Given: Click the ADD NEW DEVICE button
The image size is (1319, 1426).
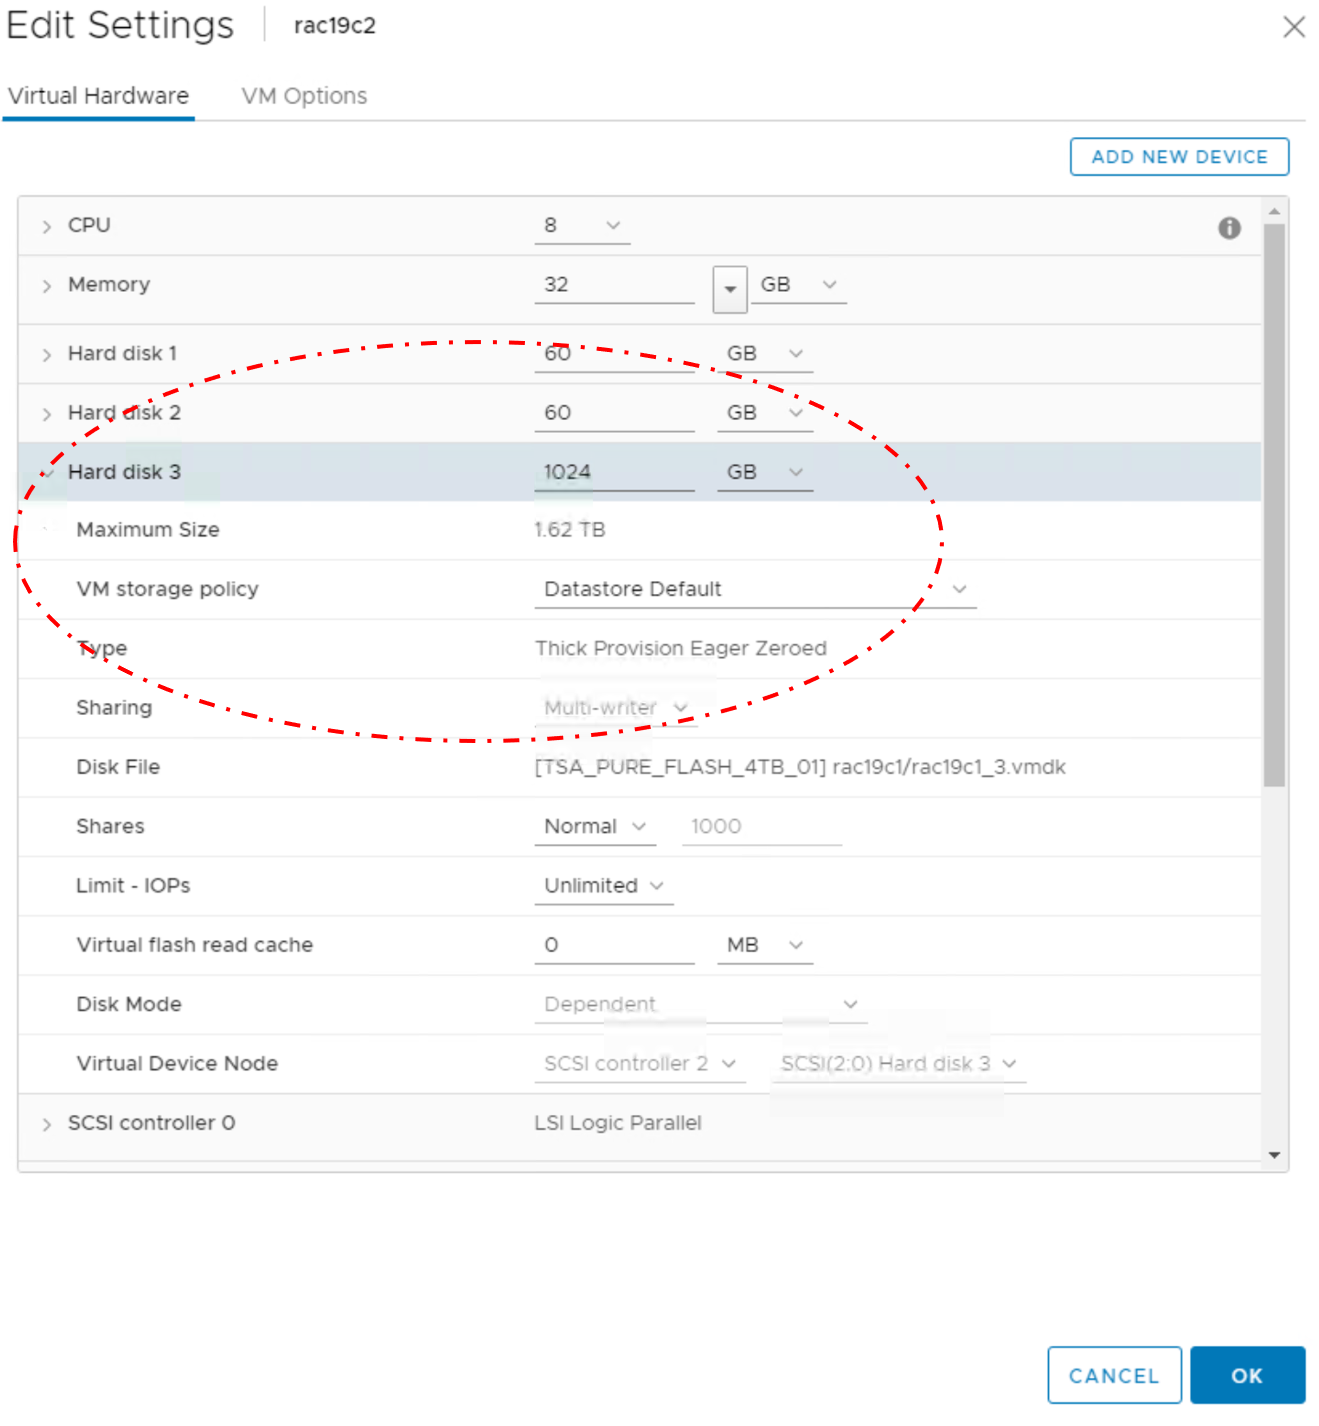Looking at the screenshot, I should tap(1179, 157).
